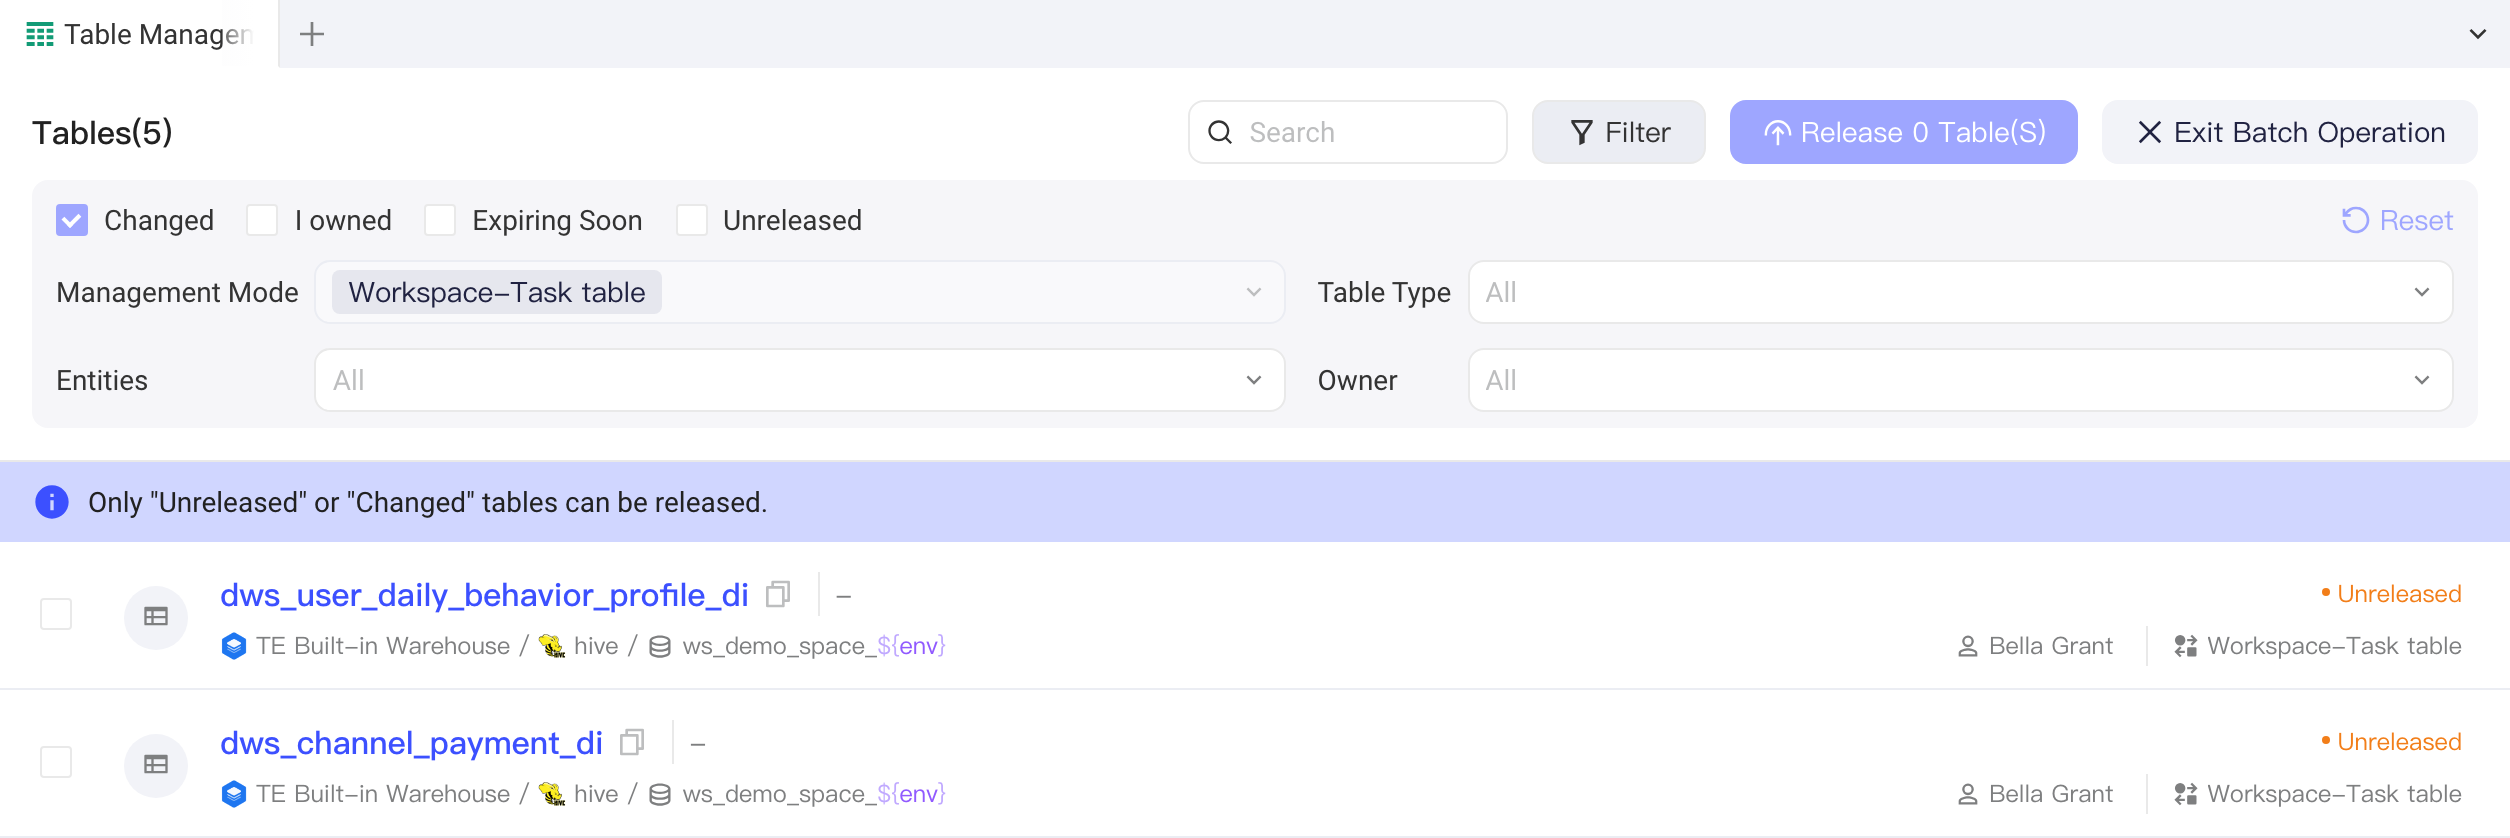2510x838 pixels.
Task: Click the search magnifier icon
Action: [x=1220, y=132]
